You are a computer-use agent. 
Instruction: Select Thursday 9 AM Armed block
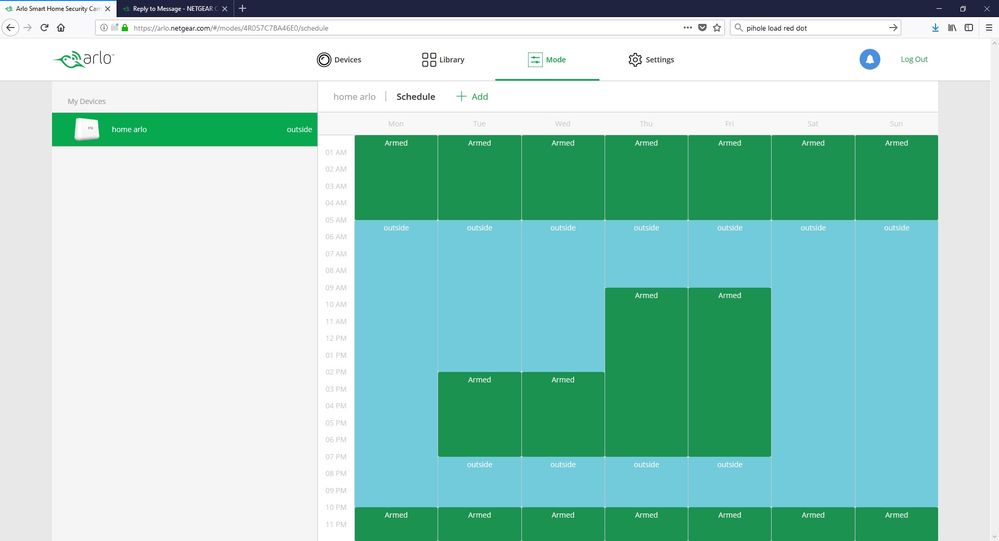pyautogui.click(x=646, y=372)
